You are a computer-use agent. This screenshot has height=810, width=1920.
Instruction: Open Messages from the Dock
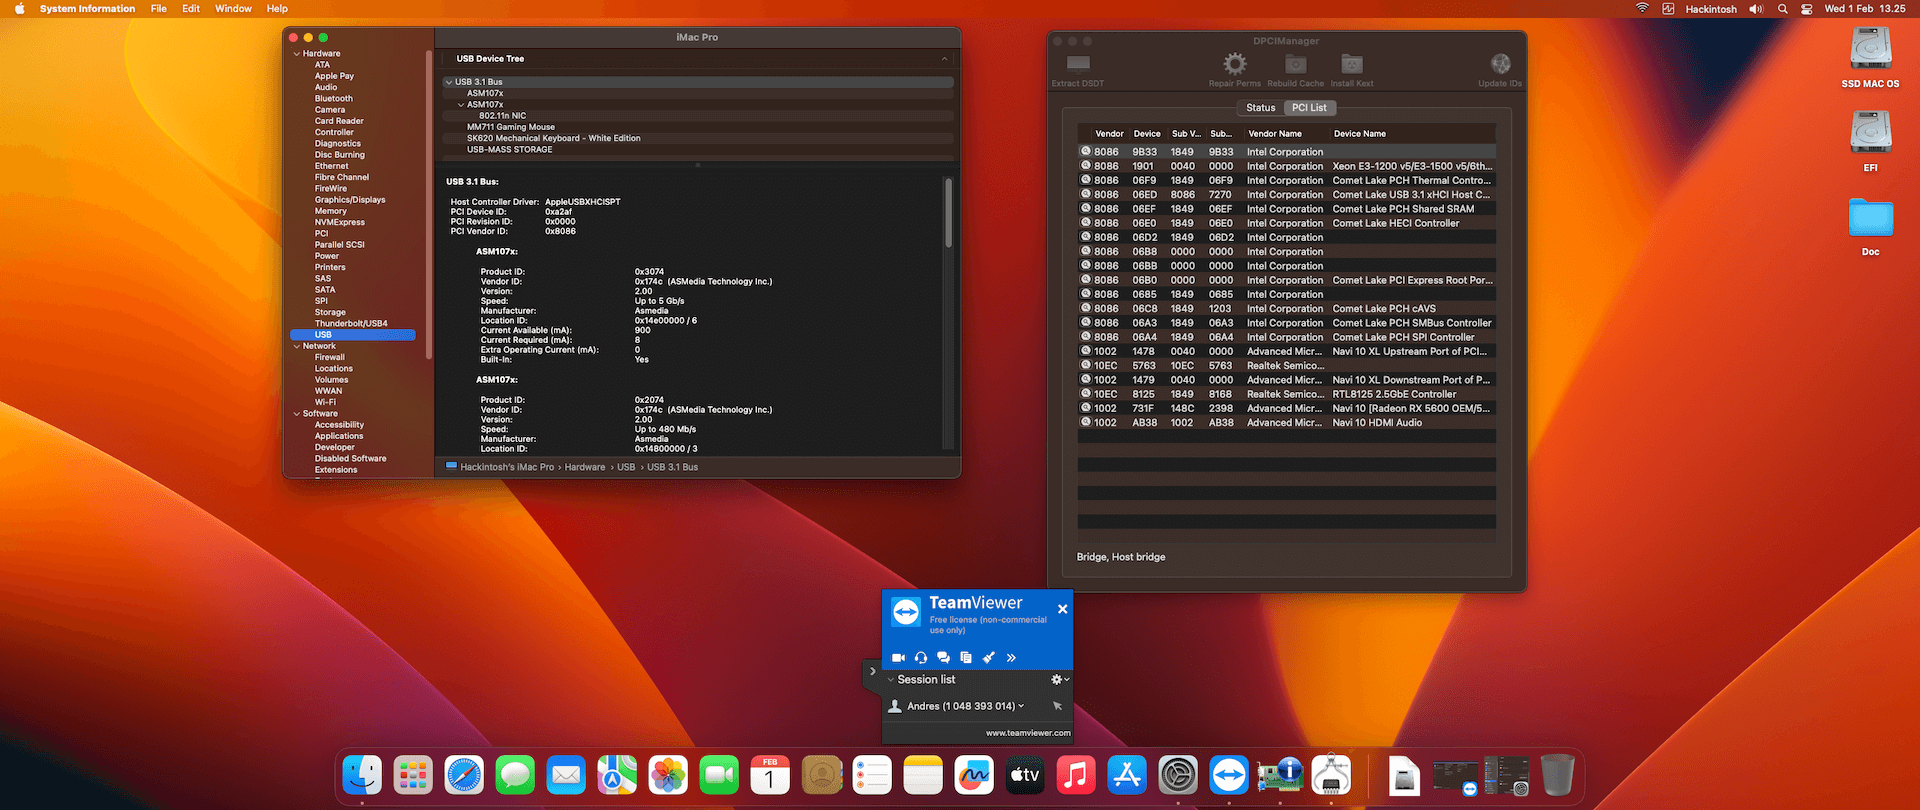[x=515, y=775]
